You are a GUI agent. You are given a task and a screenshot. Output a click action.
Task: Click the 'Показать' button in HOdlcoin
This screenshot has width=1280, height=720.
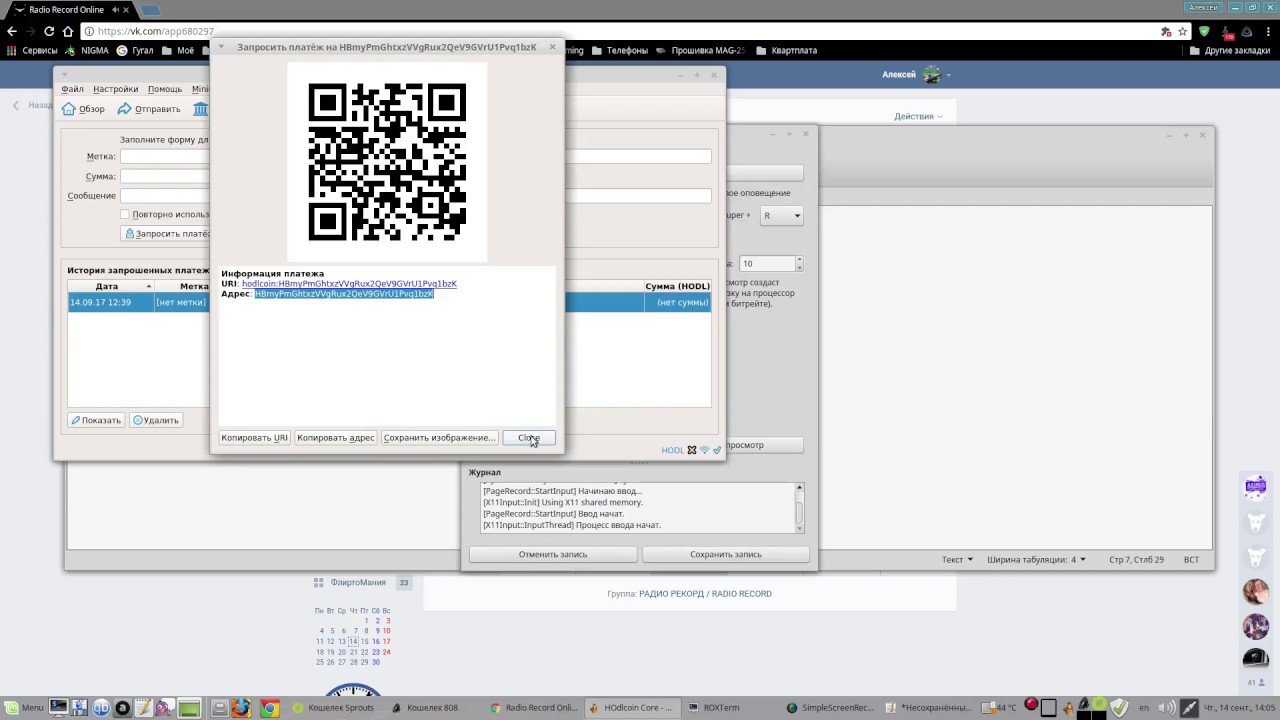[96, 420]
